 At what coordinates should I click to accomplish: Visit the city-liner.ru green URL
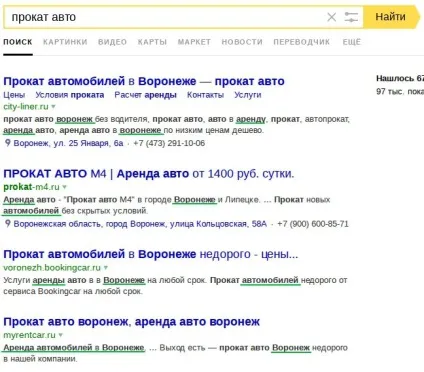point(26,107)
